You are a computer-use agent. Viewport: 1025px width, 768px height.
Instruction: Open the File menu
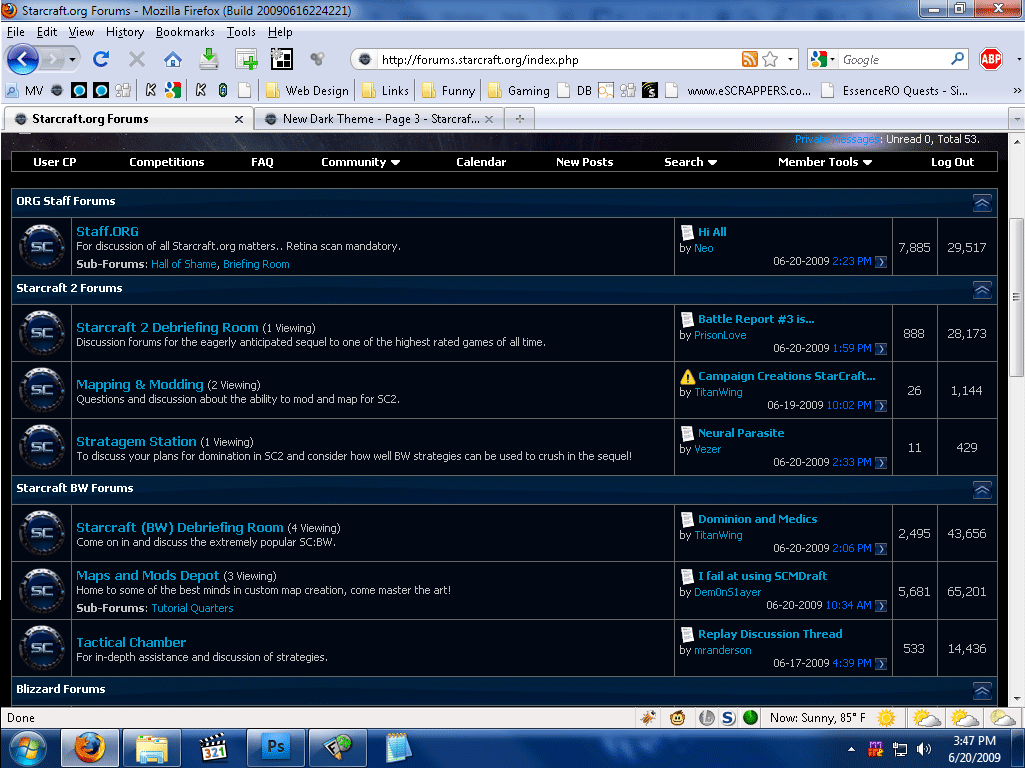(x=16, y=32)
